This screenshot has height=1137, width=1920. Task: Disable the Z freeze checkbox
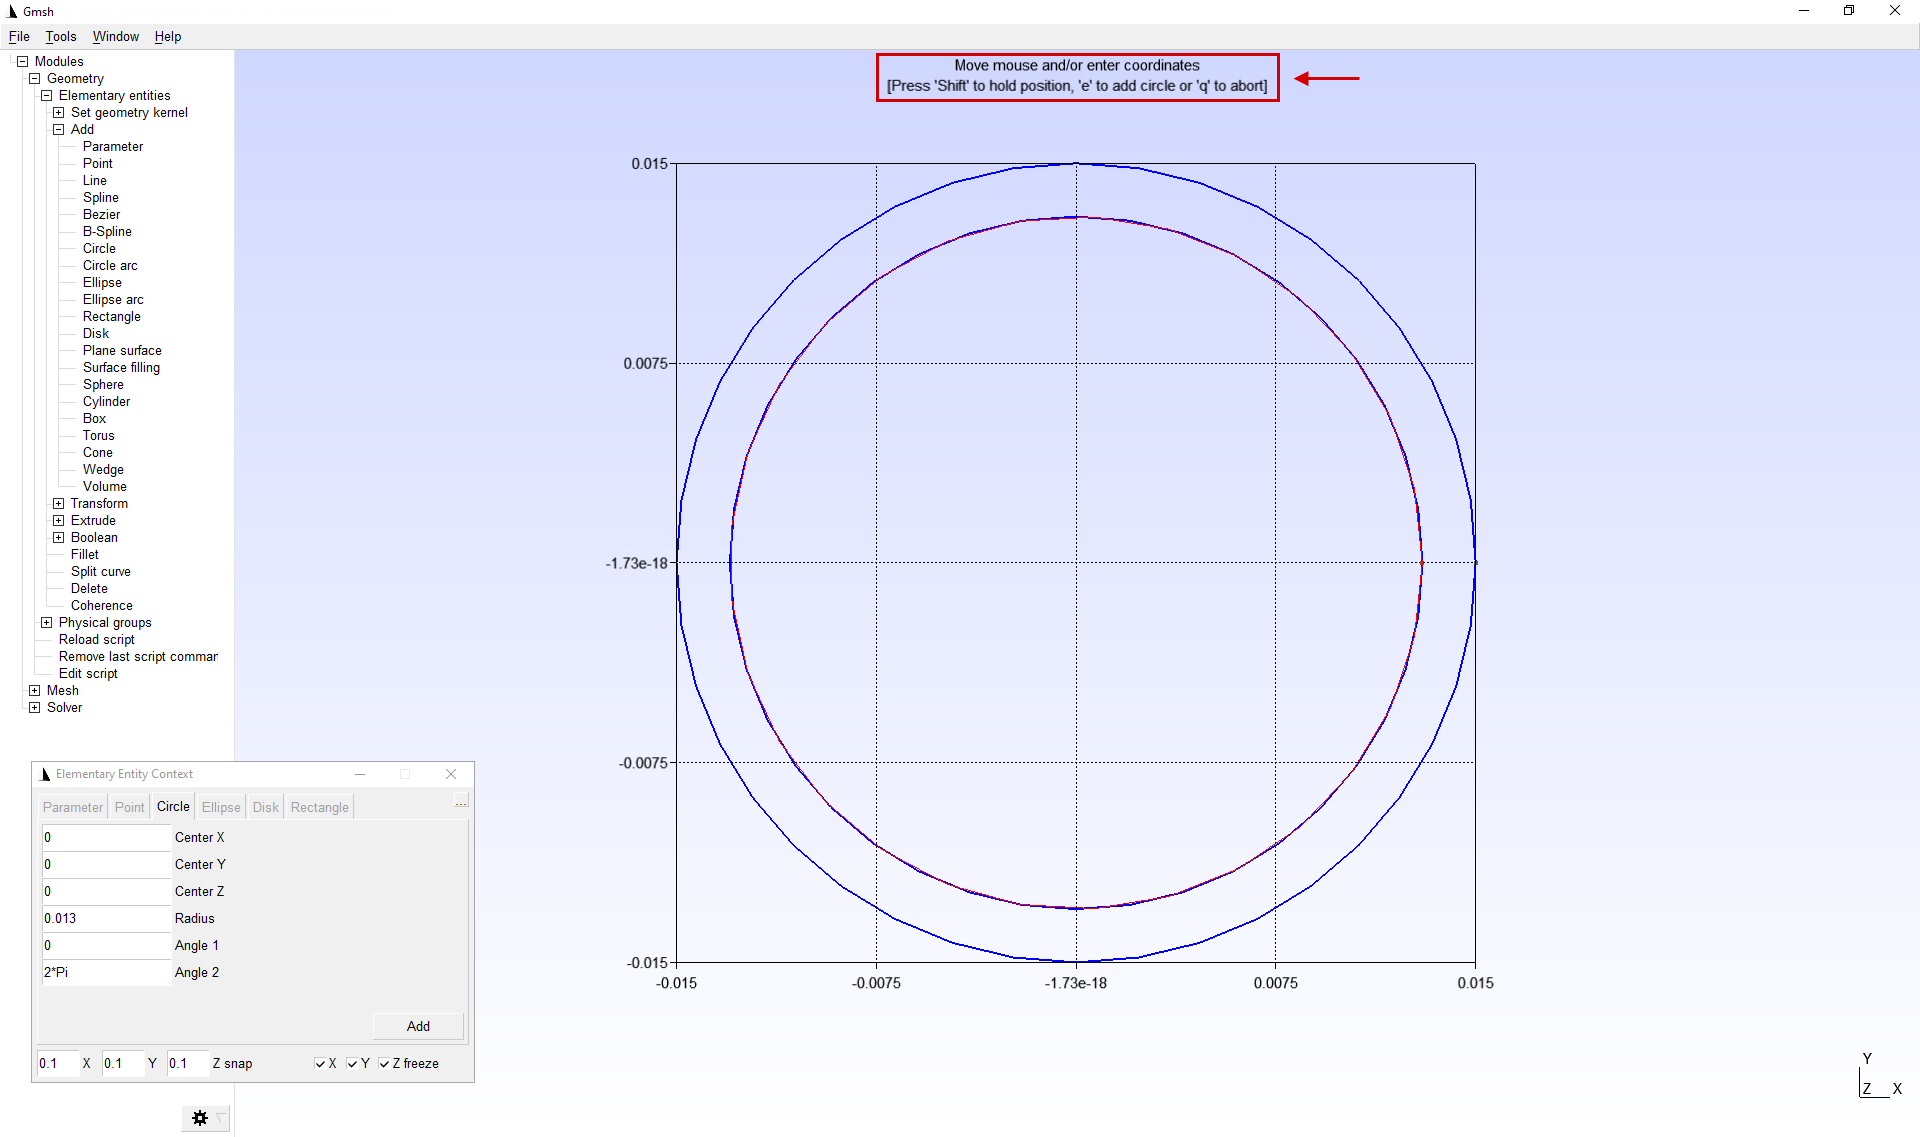[x=384, y=1064]
